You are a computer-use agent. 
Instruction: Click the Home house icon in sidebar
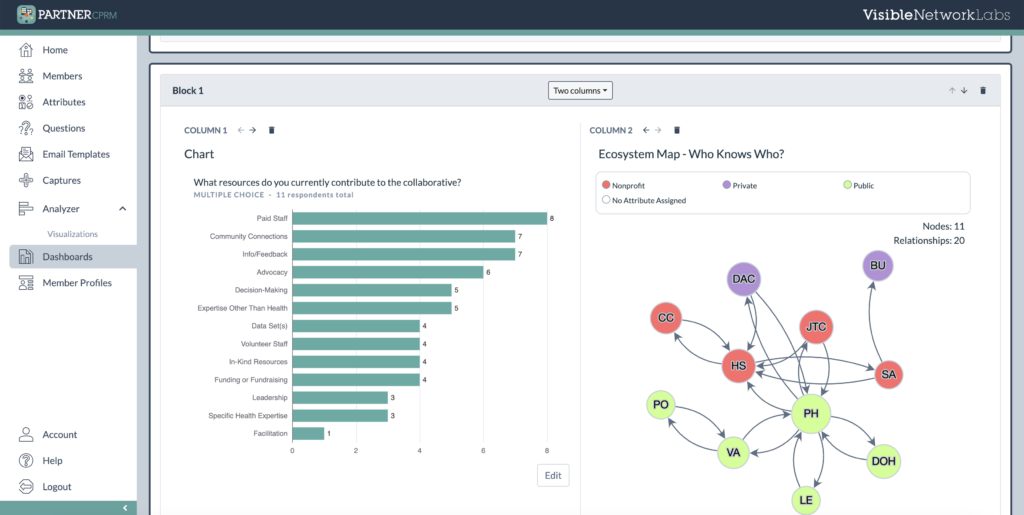(26, 50)
